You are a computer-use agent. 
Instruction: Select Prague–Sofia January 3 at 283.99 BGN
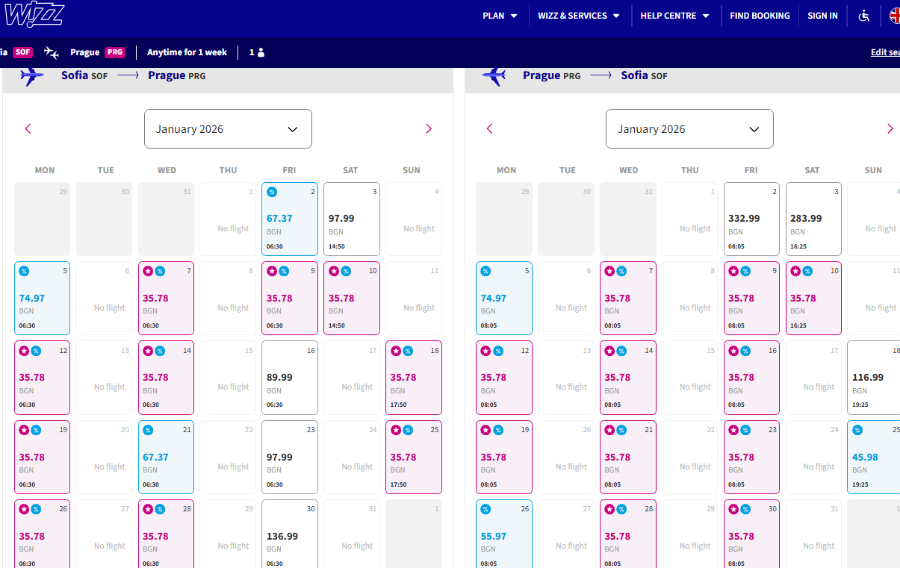[x=813, y=219]
